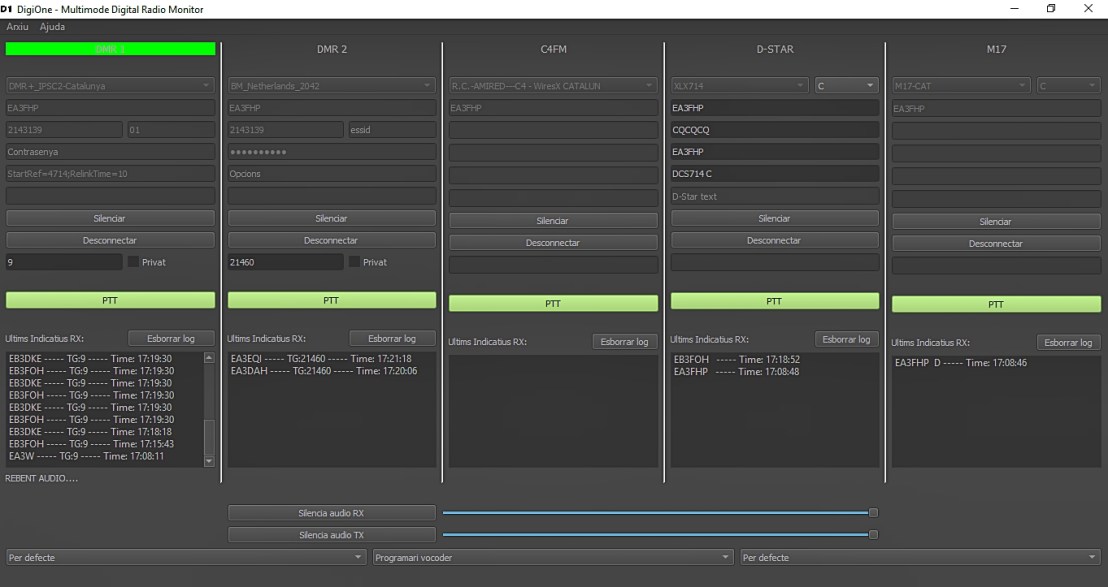Image resolution: width=1108 pixels, height=587 pixels.
Task: Click the DMR 1 log scrollbar down arrow
Action: point(209,461)
